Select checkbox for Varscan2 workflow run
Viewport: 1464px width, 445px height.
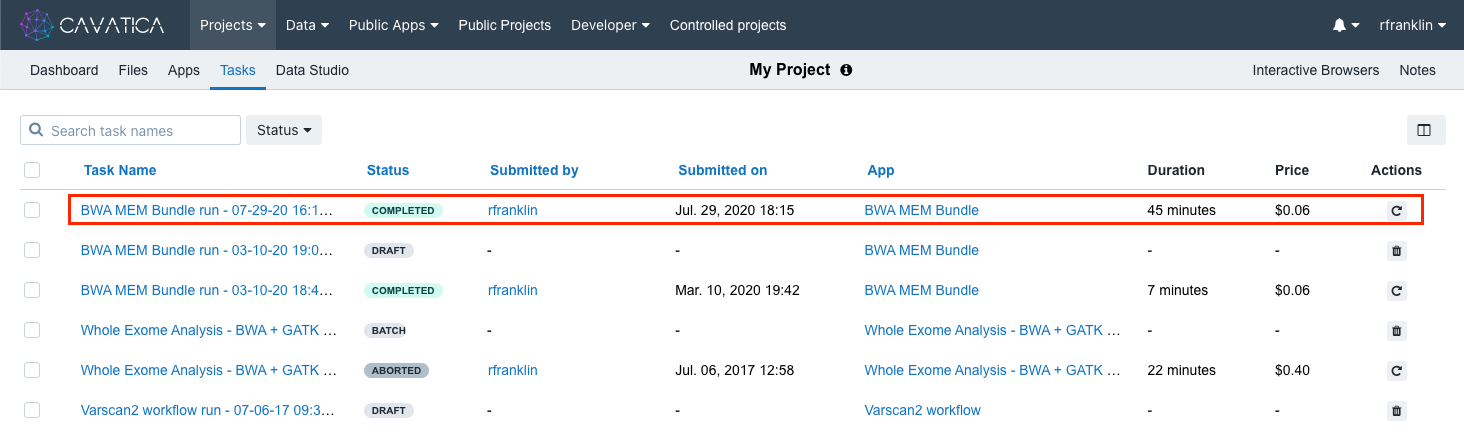(x=32, y=410)
